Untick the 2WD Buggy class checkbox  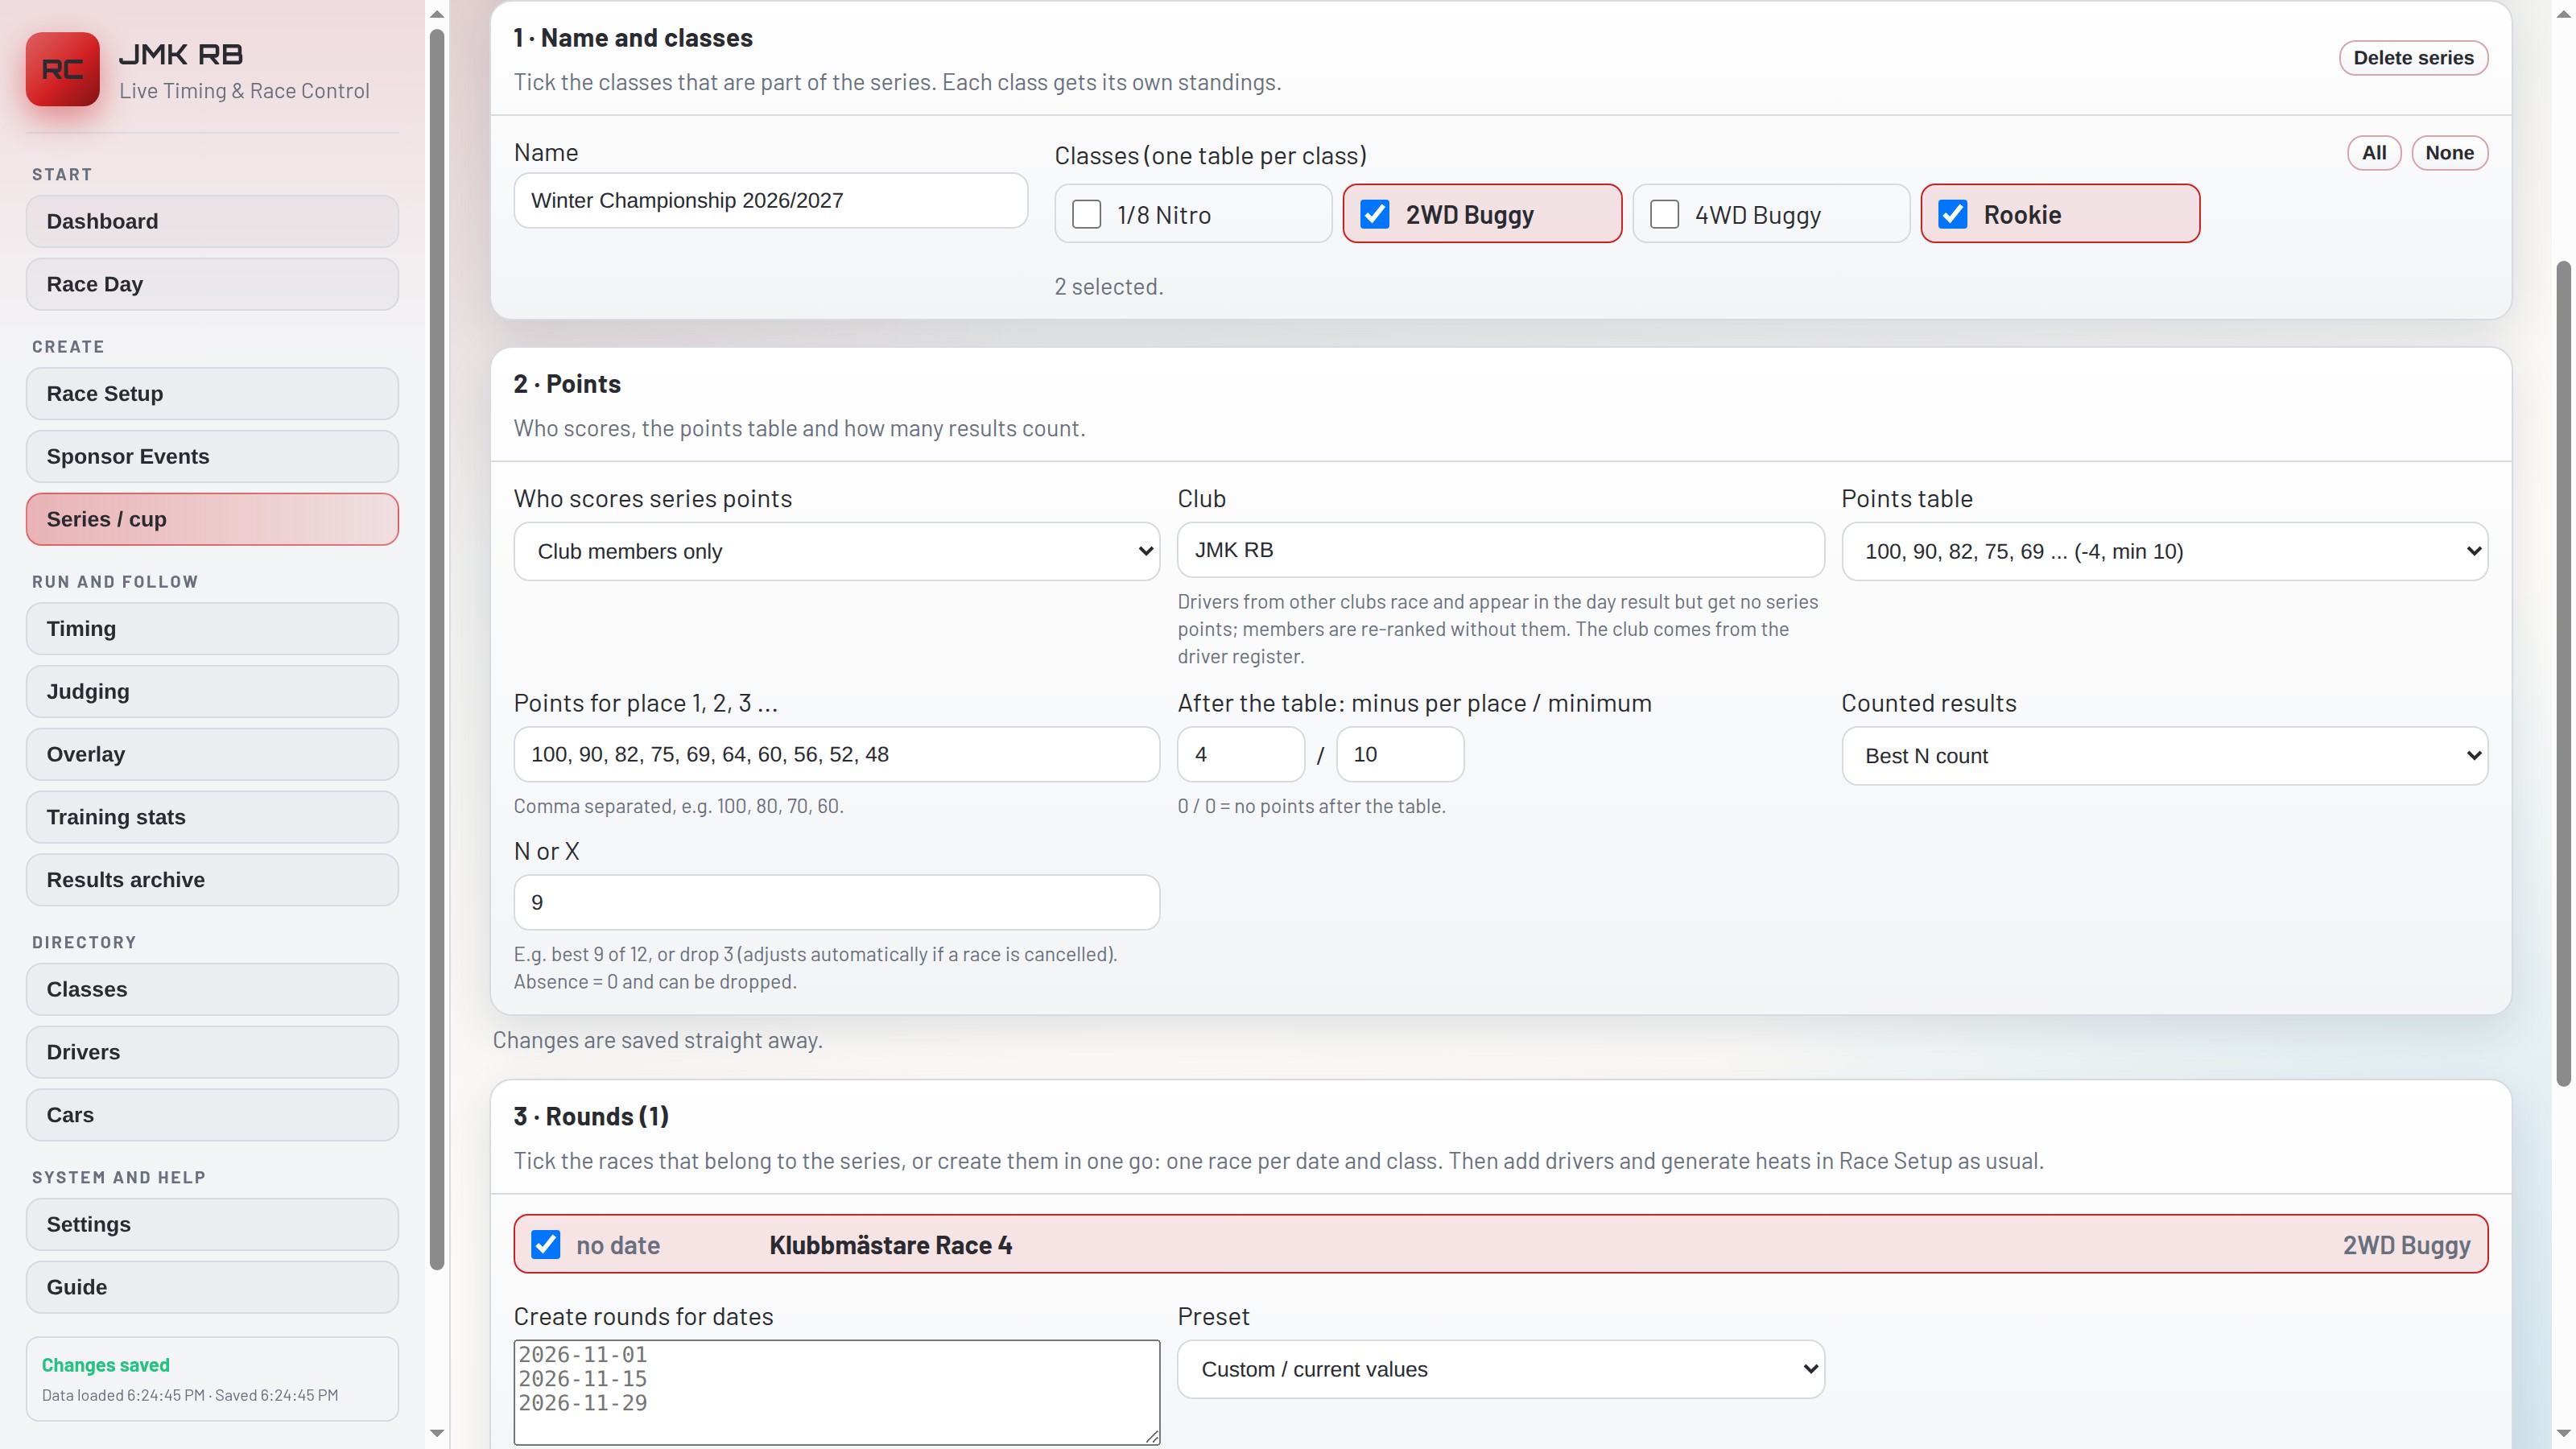1375,214
